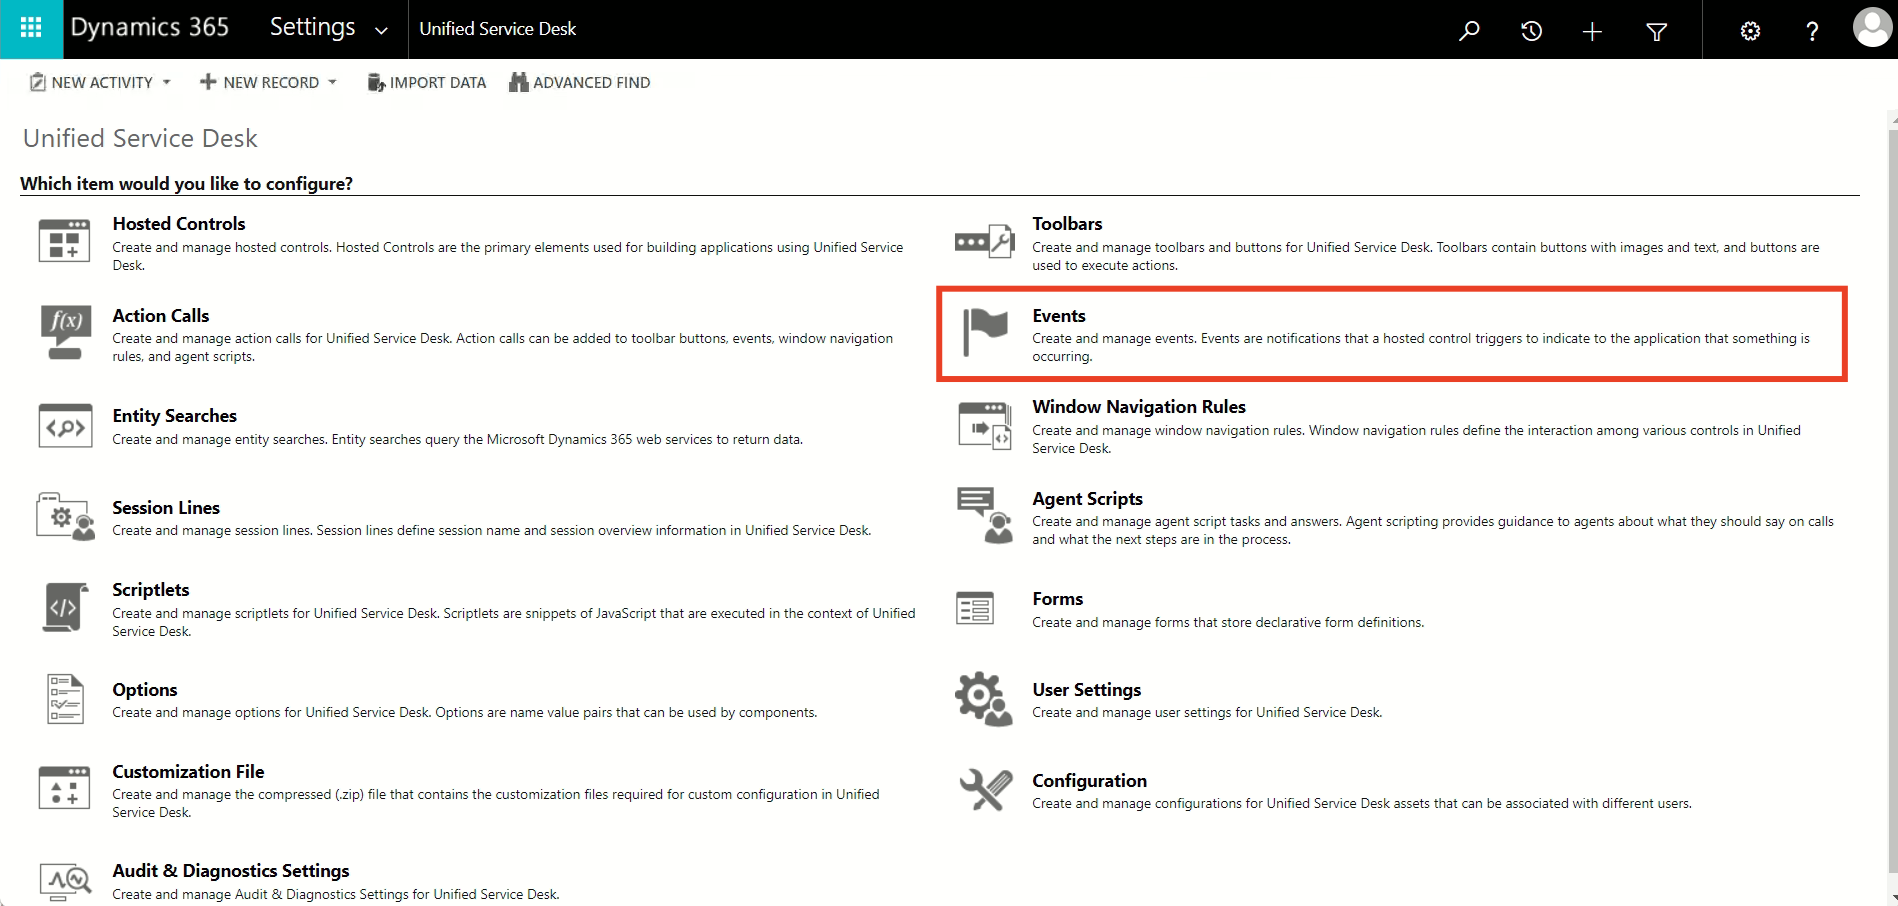The image size is (1898, 906).
Task: Click the Configuration tools icon
Action: [986, 789]
